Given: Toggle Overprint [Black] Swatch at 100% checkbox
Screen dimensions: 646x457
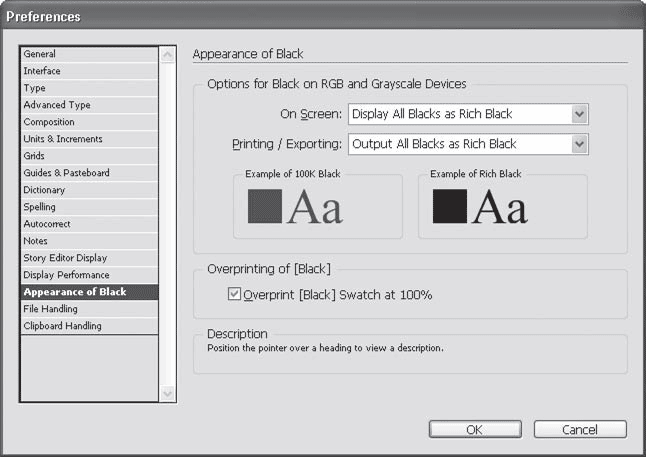Looking at the screenshot, I should click(x=235, y=295).
